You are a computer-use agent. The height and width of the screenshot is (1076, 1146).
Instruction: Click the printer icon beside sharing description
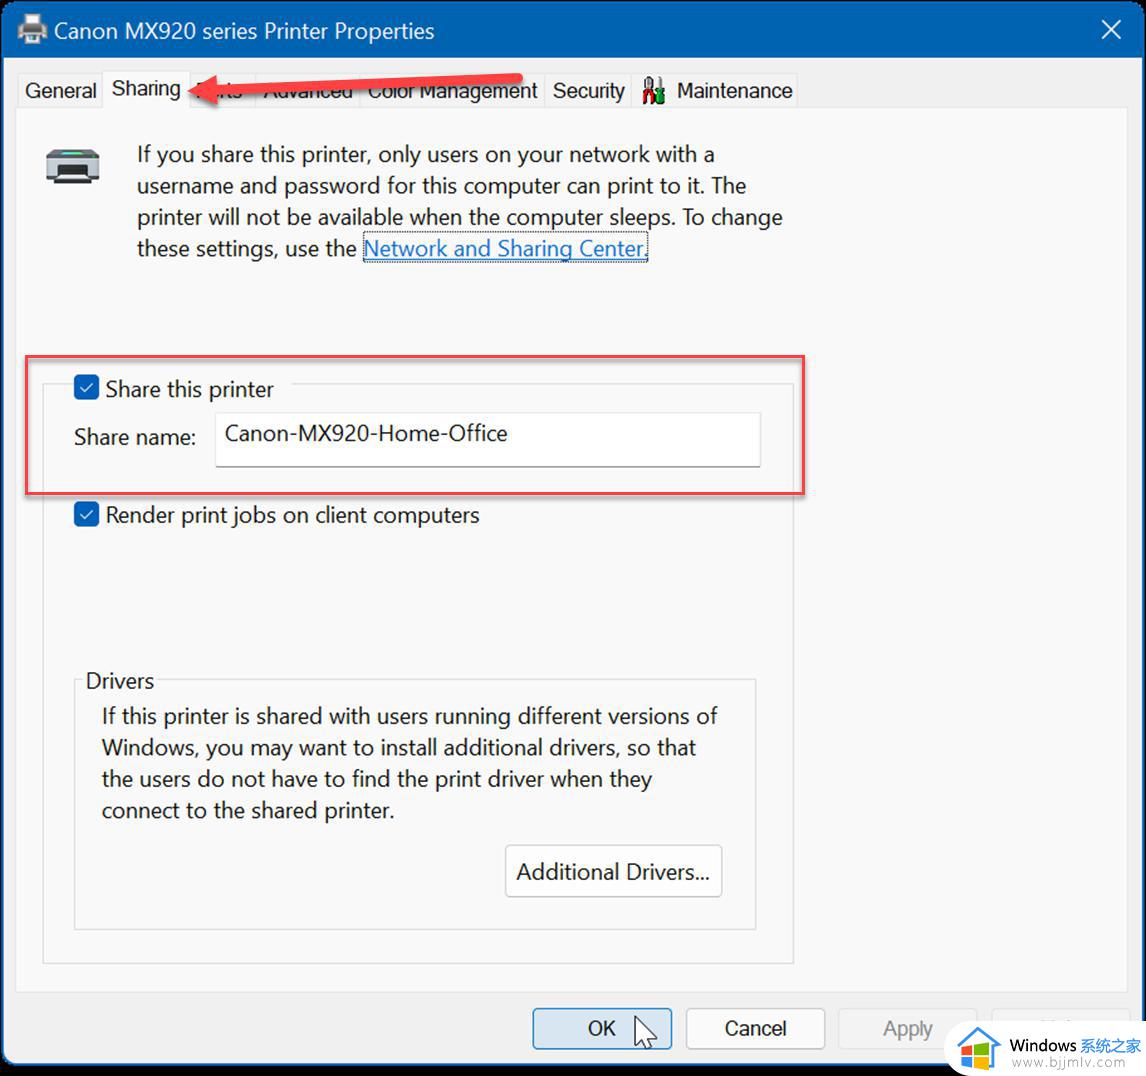coord(72,165)
